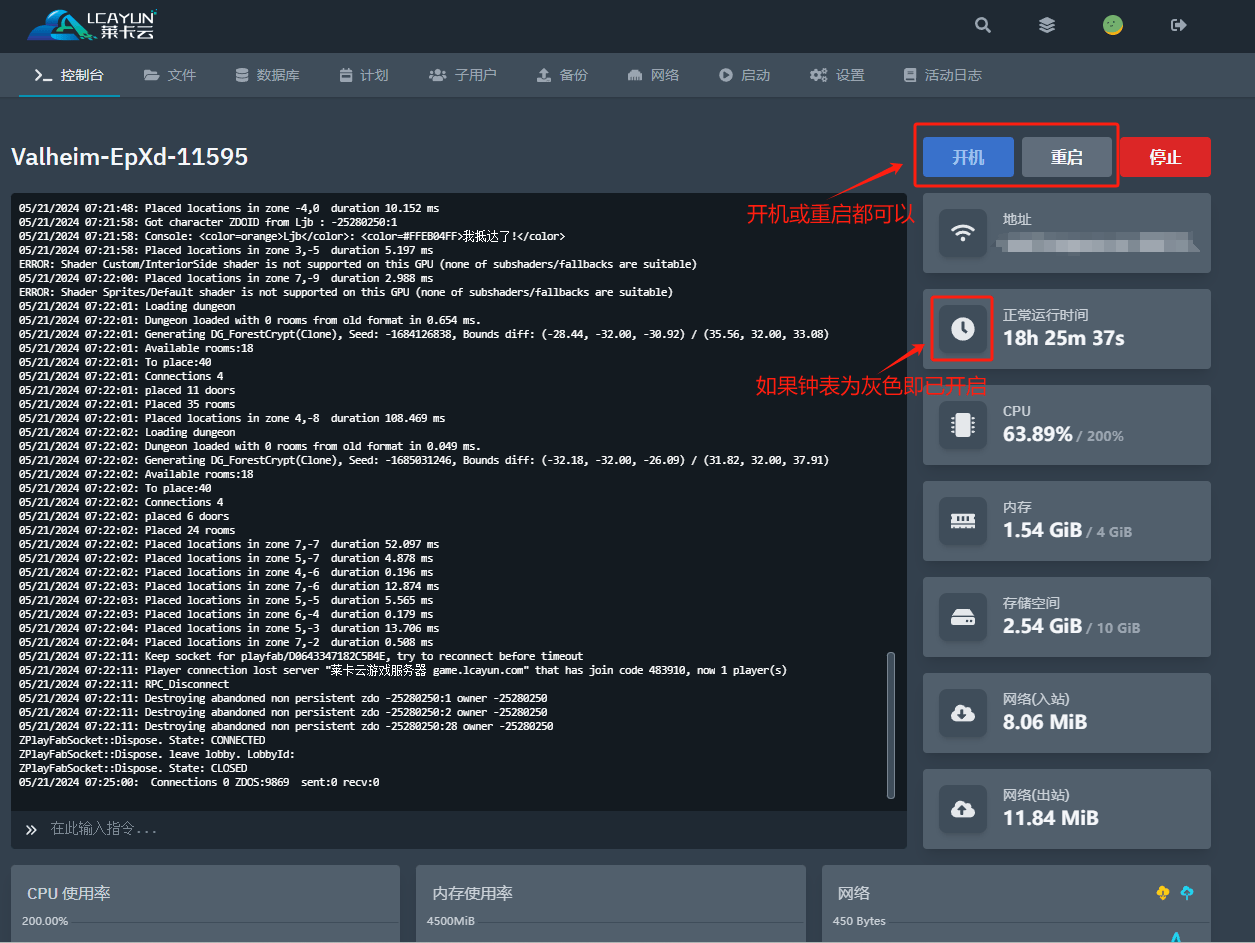Screen dimensions: 1255x943
Task: Click the red 停止 button
Action: pyautogui.click(x=1165, y=157)
